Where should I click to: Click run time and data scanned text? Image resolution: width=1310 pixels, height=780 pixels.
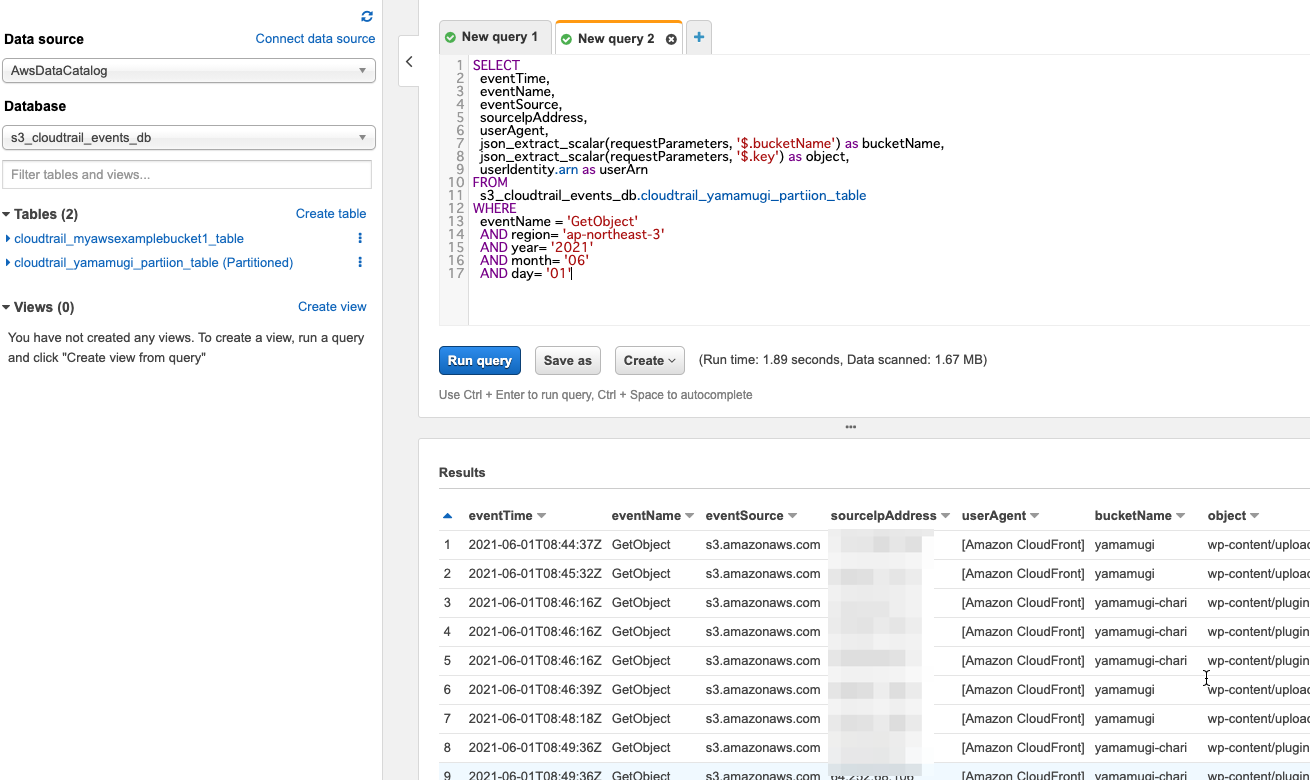click(843, 360)
